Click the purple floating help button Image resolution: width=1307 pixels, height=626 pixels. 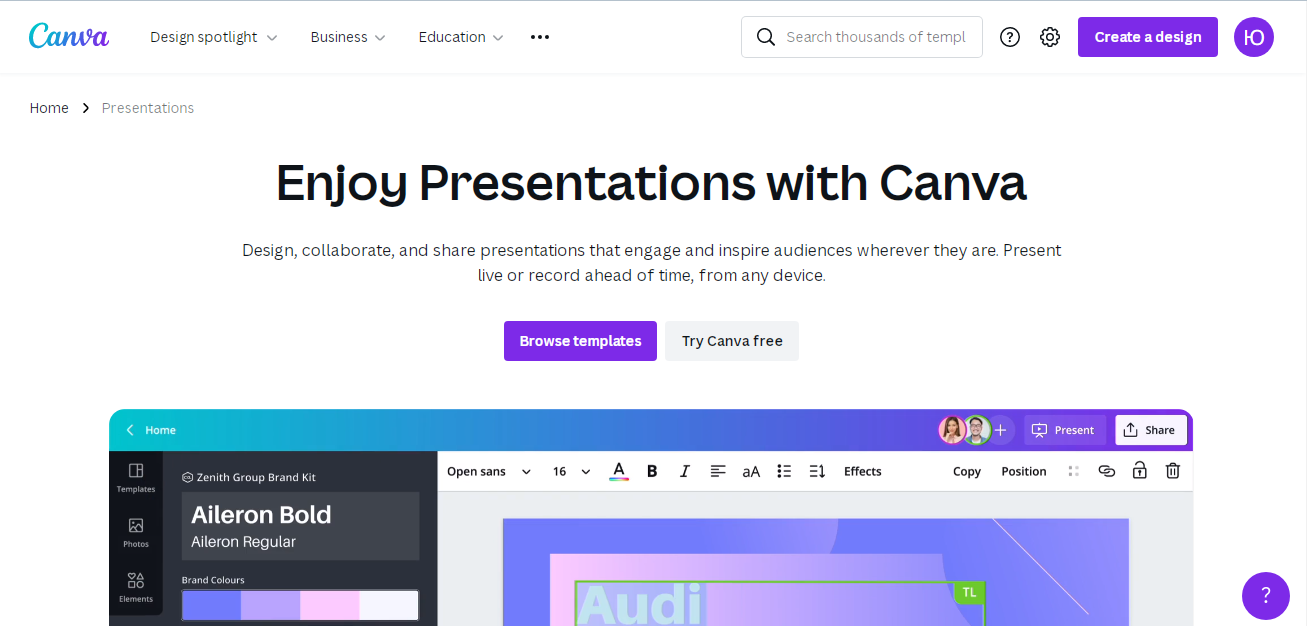1266,596
